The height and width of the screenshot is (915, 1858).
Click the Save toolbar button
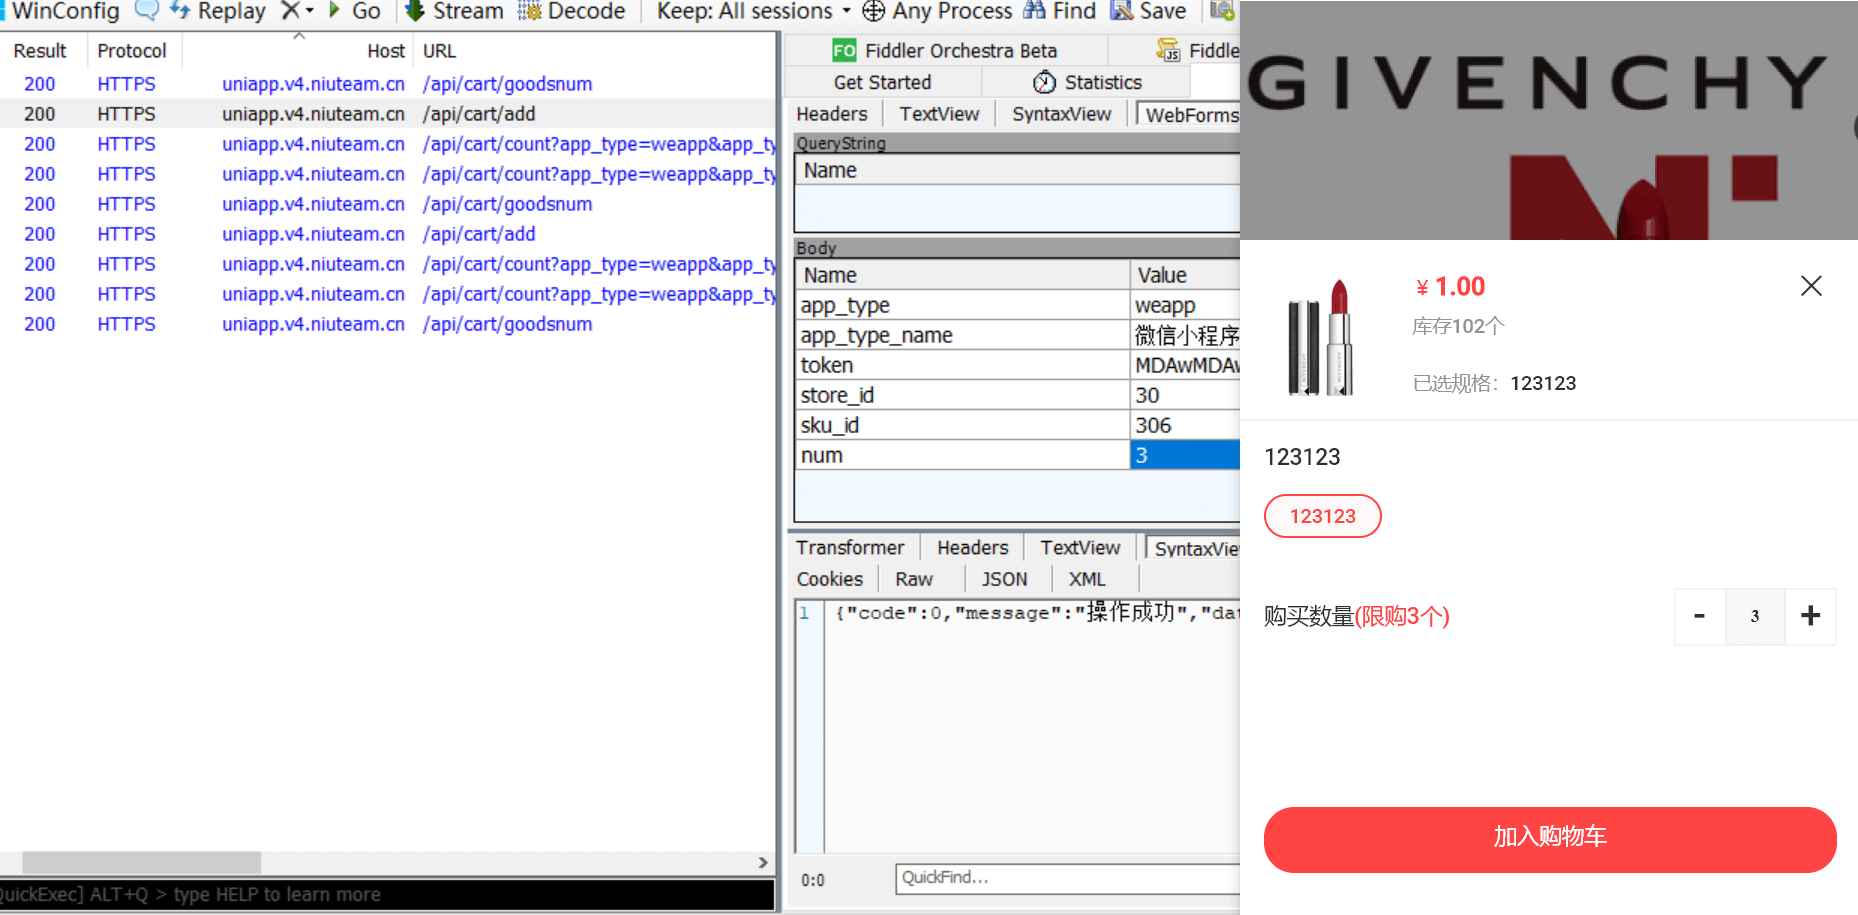[x=1149, y=11]
